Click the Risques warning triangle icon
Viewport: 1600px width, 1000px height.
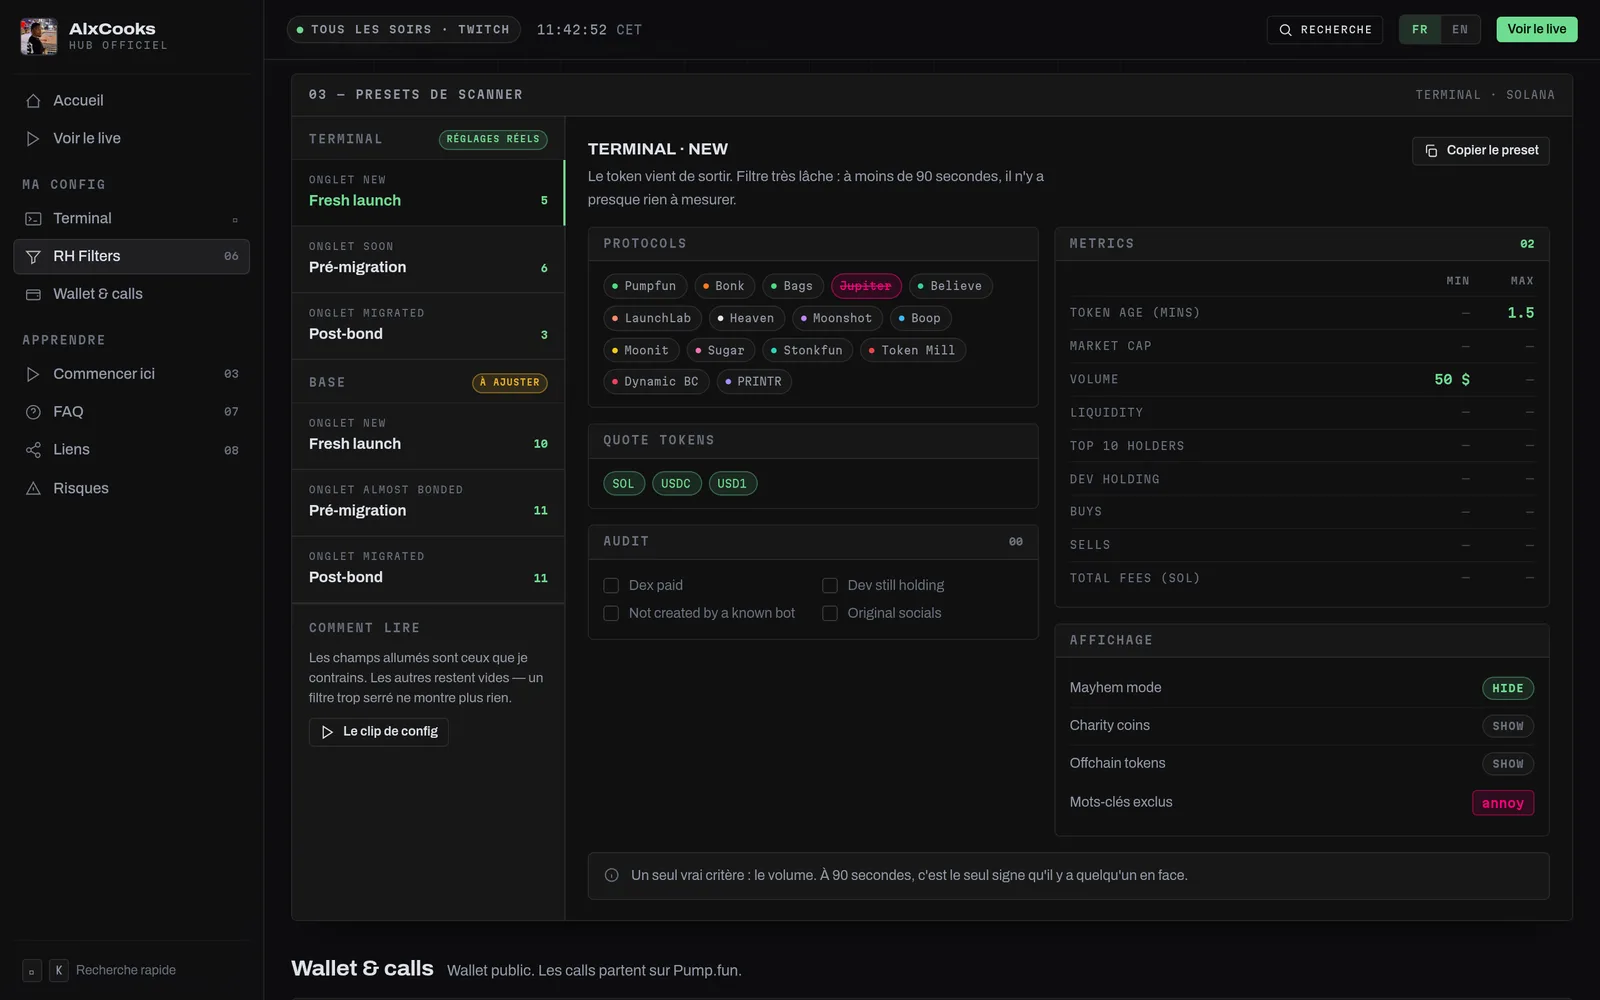(x=33, y=488)
